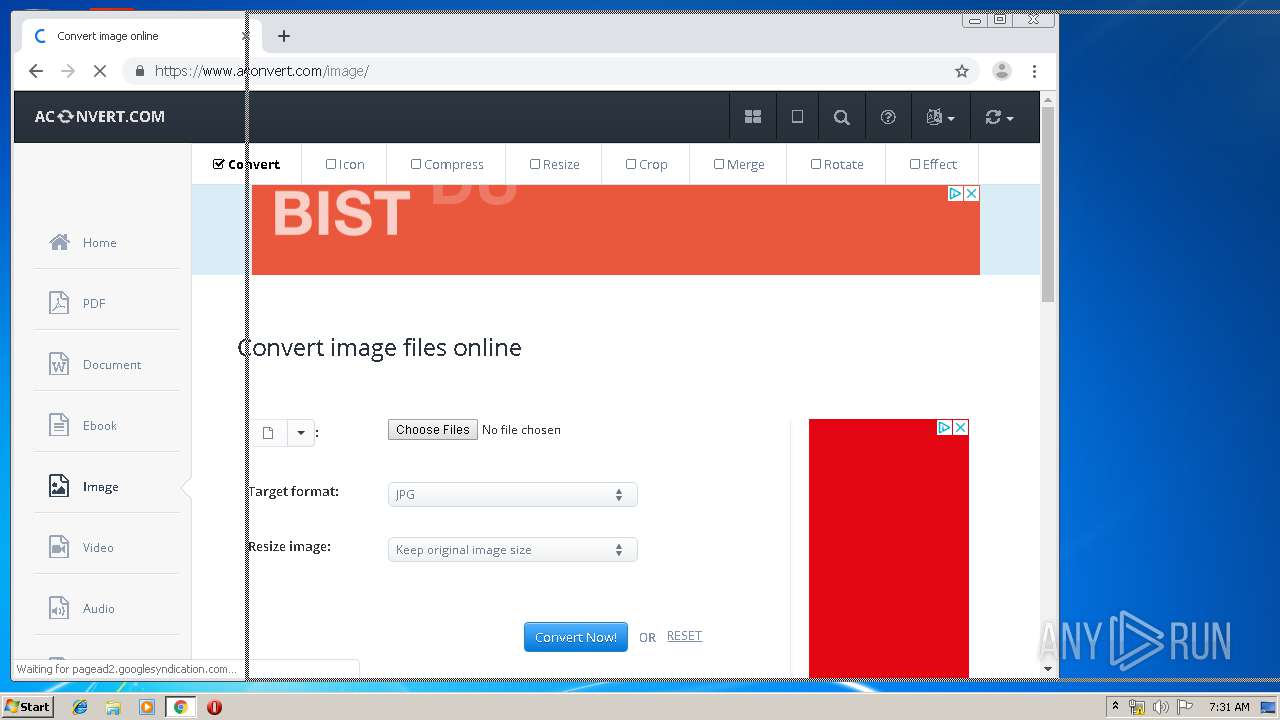Click the Audio speaker icon
The image size is (1280, 720).
point(59,608)
